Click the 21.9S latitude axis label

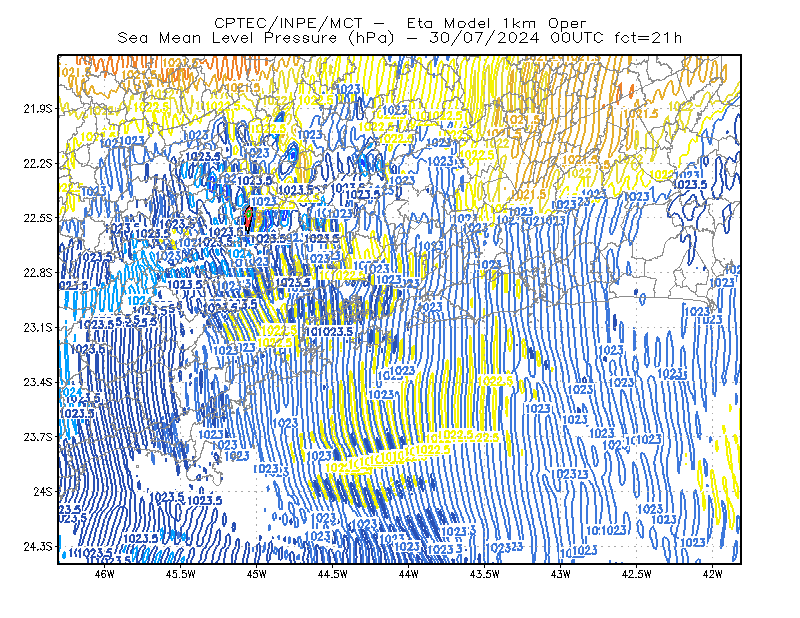38,109
